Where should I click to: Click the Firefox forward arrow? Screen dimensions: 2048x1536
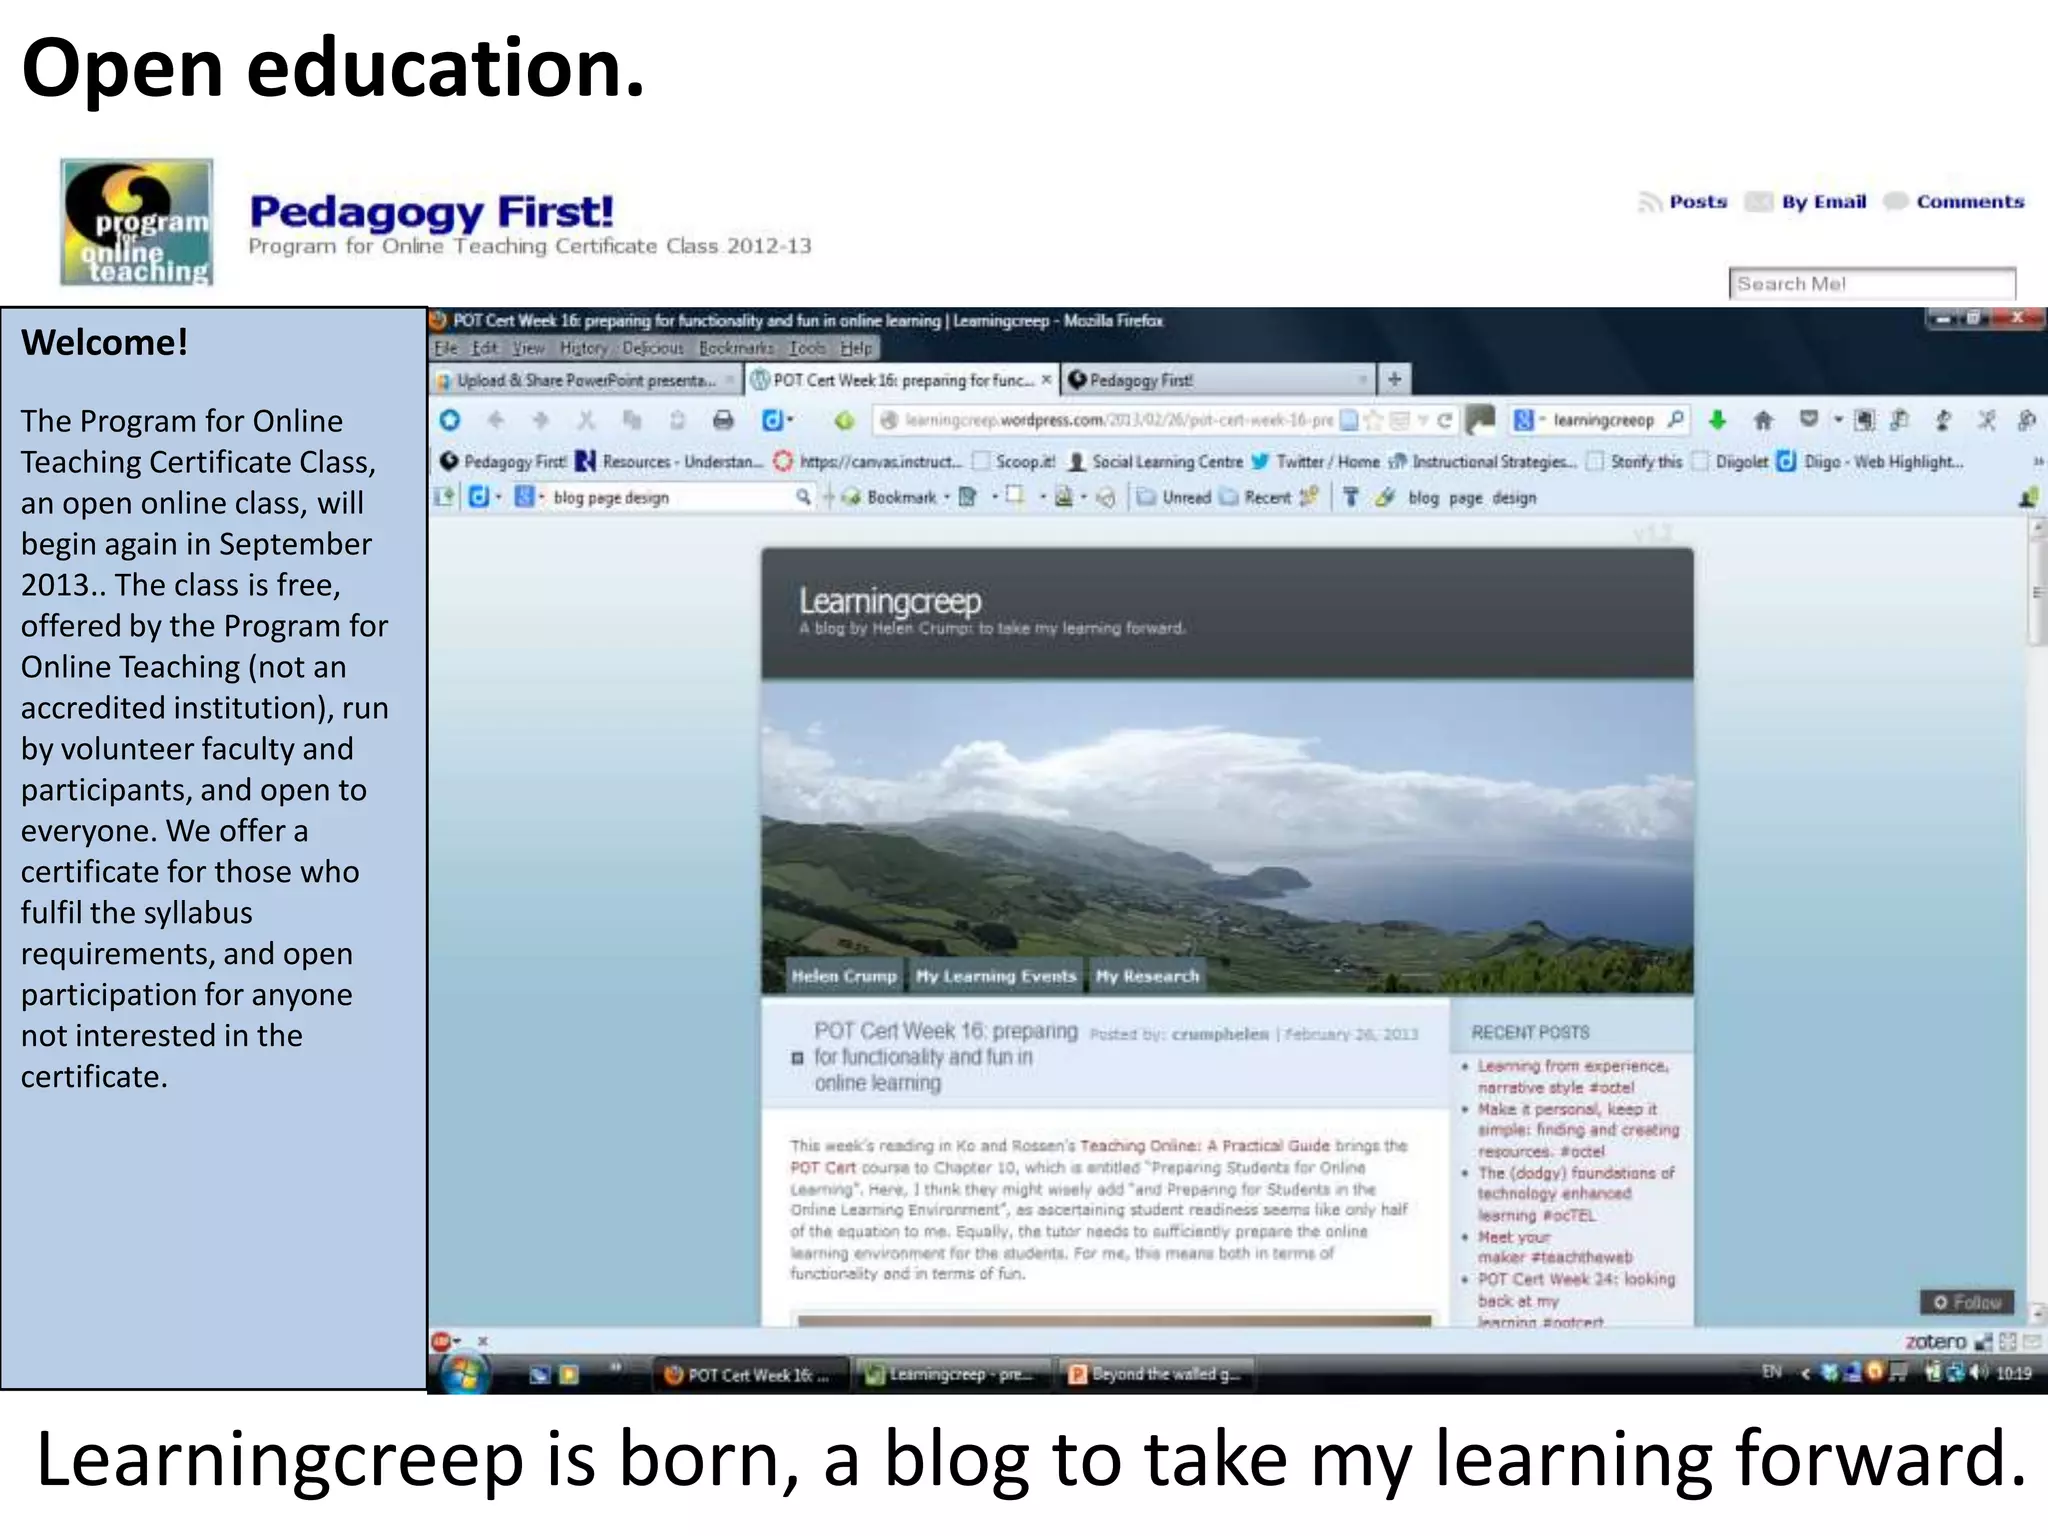tap(541, 420)
